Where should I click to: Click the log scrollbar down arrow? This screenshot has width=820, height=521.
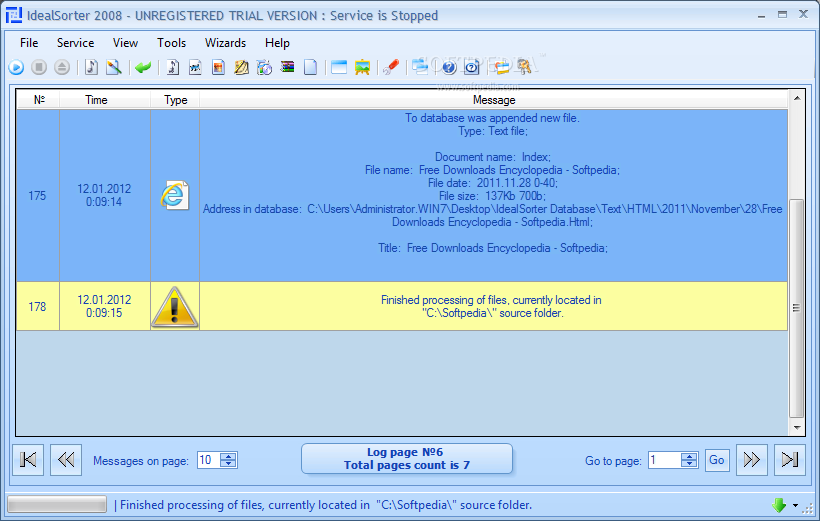(796, 427)
